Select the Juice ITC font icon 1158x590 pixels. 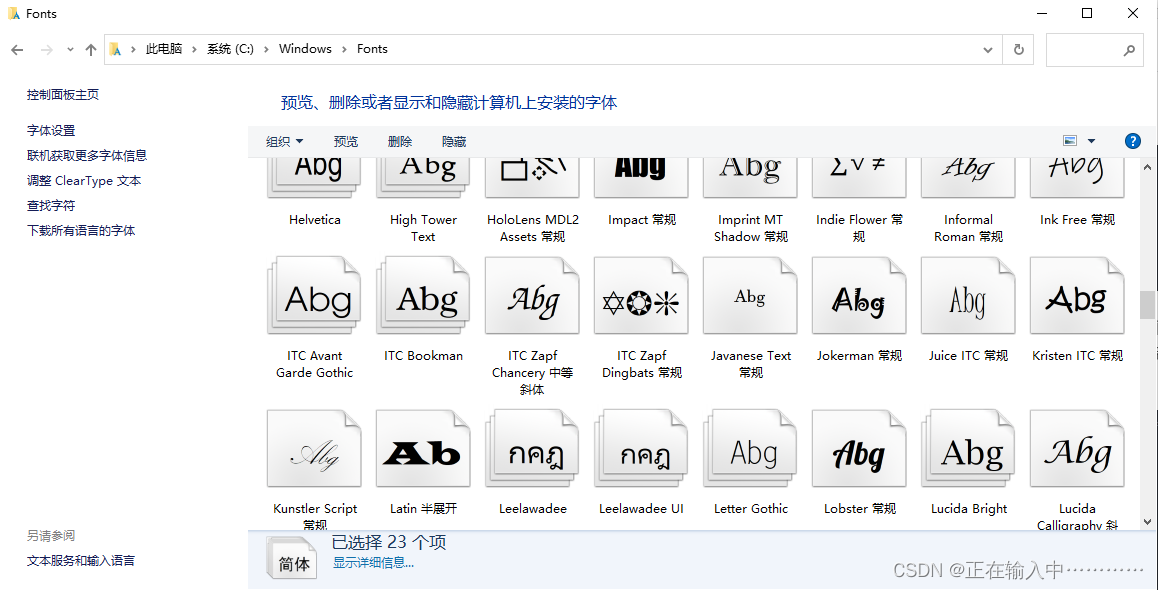pyautogui.click(x=968, y=295)
